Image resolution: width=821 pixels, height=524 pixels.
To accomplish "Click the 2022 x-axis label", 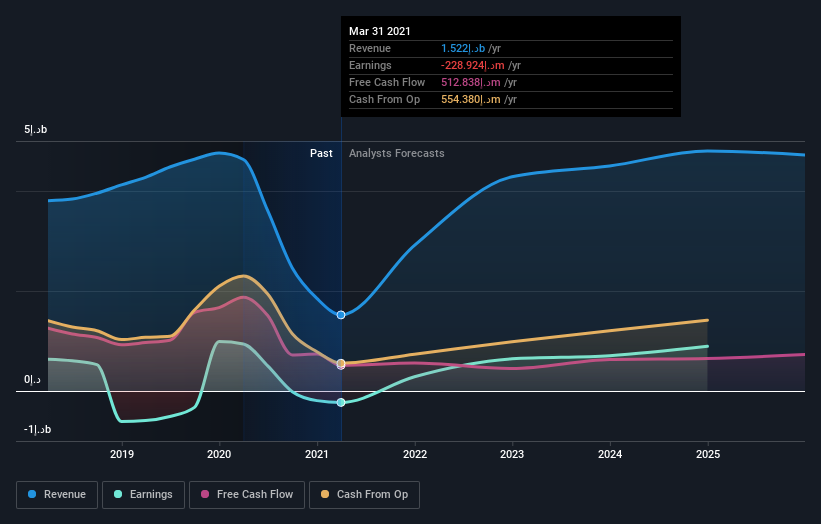I will [415, 454].
